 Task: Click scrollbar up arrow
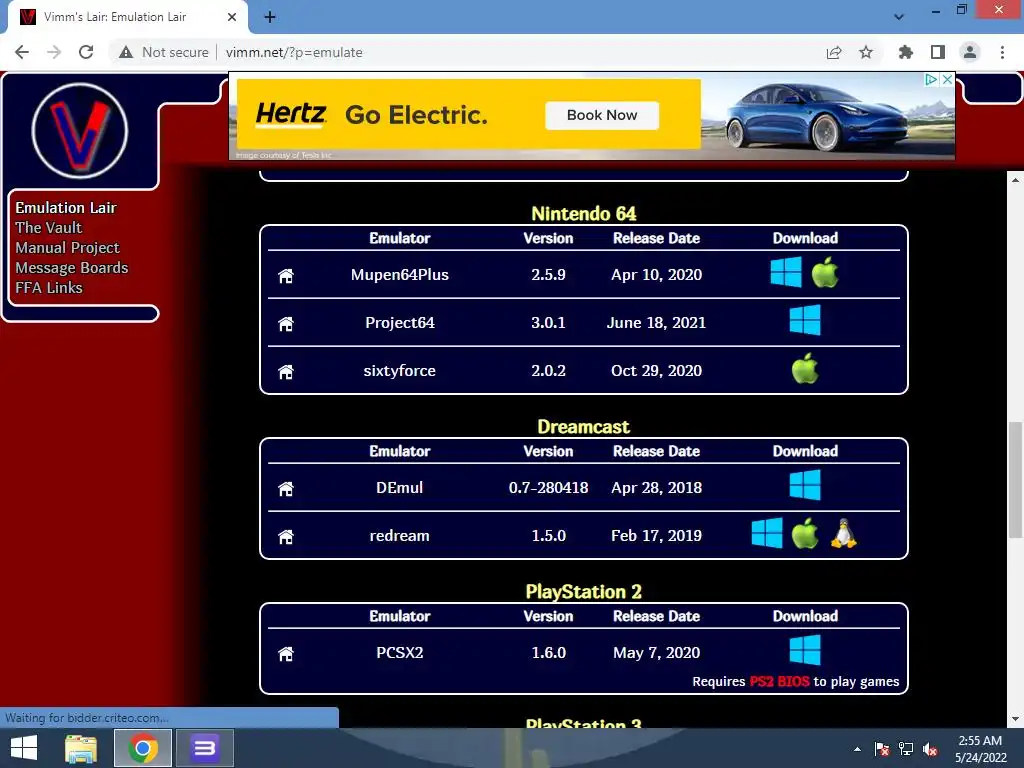(1015, 180)
